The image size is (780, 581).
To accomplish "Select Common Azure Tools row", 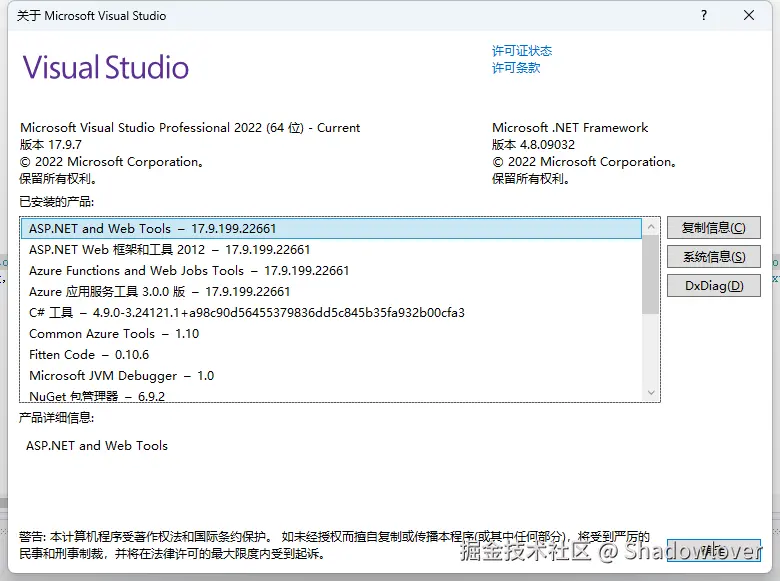I will tap(331, 333).
